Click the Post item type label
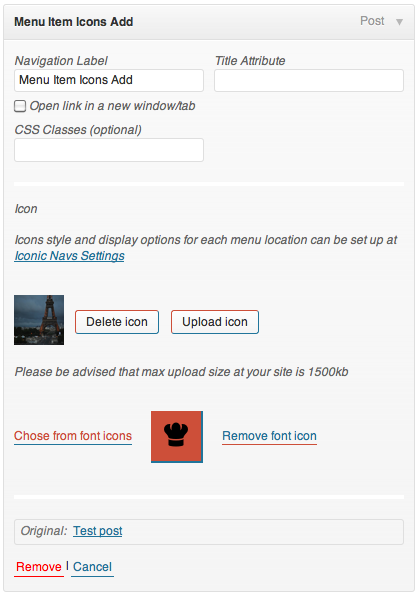Image resolution: width=418 pixels, height=595 pixels. [372, 21]
